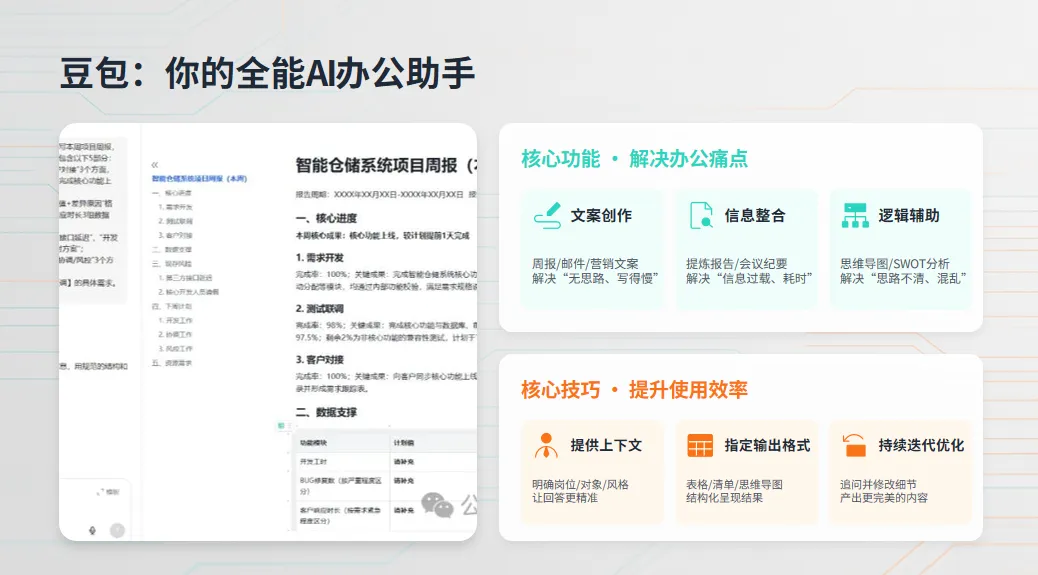Viewport: 1038px width, 575px height.
Task: Click the 逻辑辅助 hierarchy chart icon
Action: [855, 216]
